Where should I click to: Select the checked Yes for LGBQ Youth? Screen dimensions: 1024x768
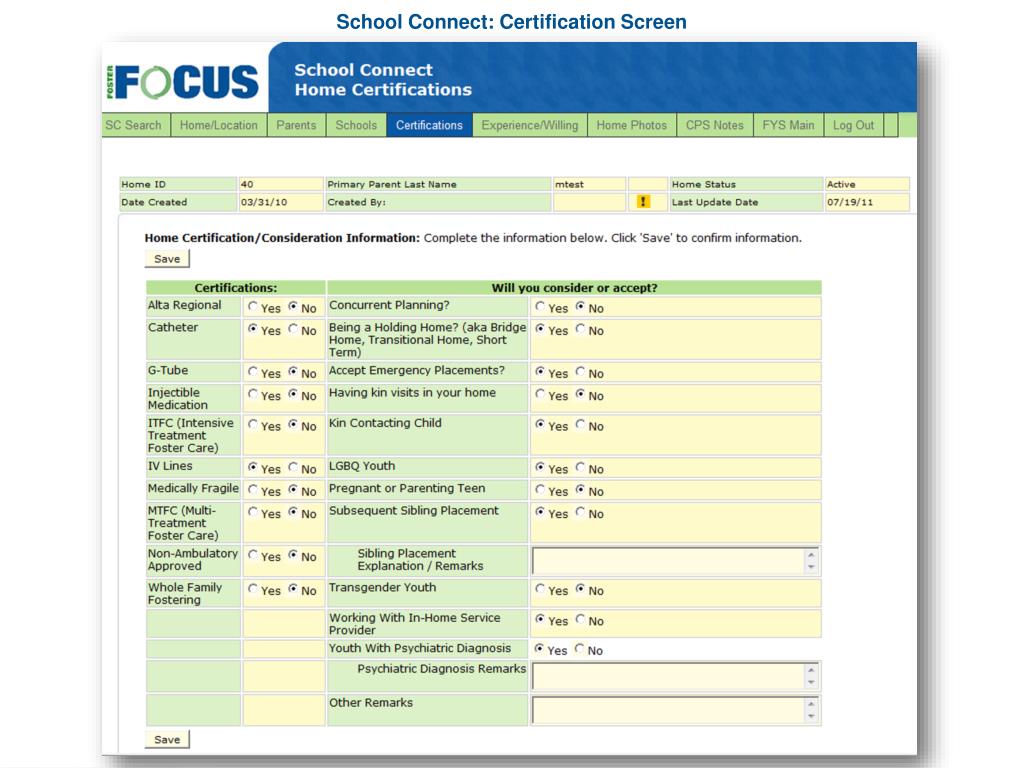point(540,467)
